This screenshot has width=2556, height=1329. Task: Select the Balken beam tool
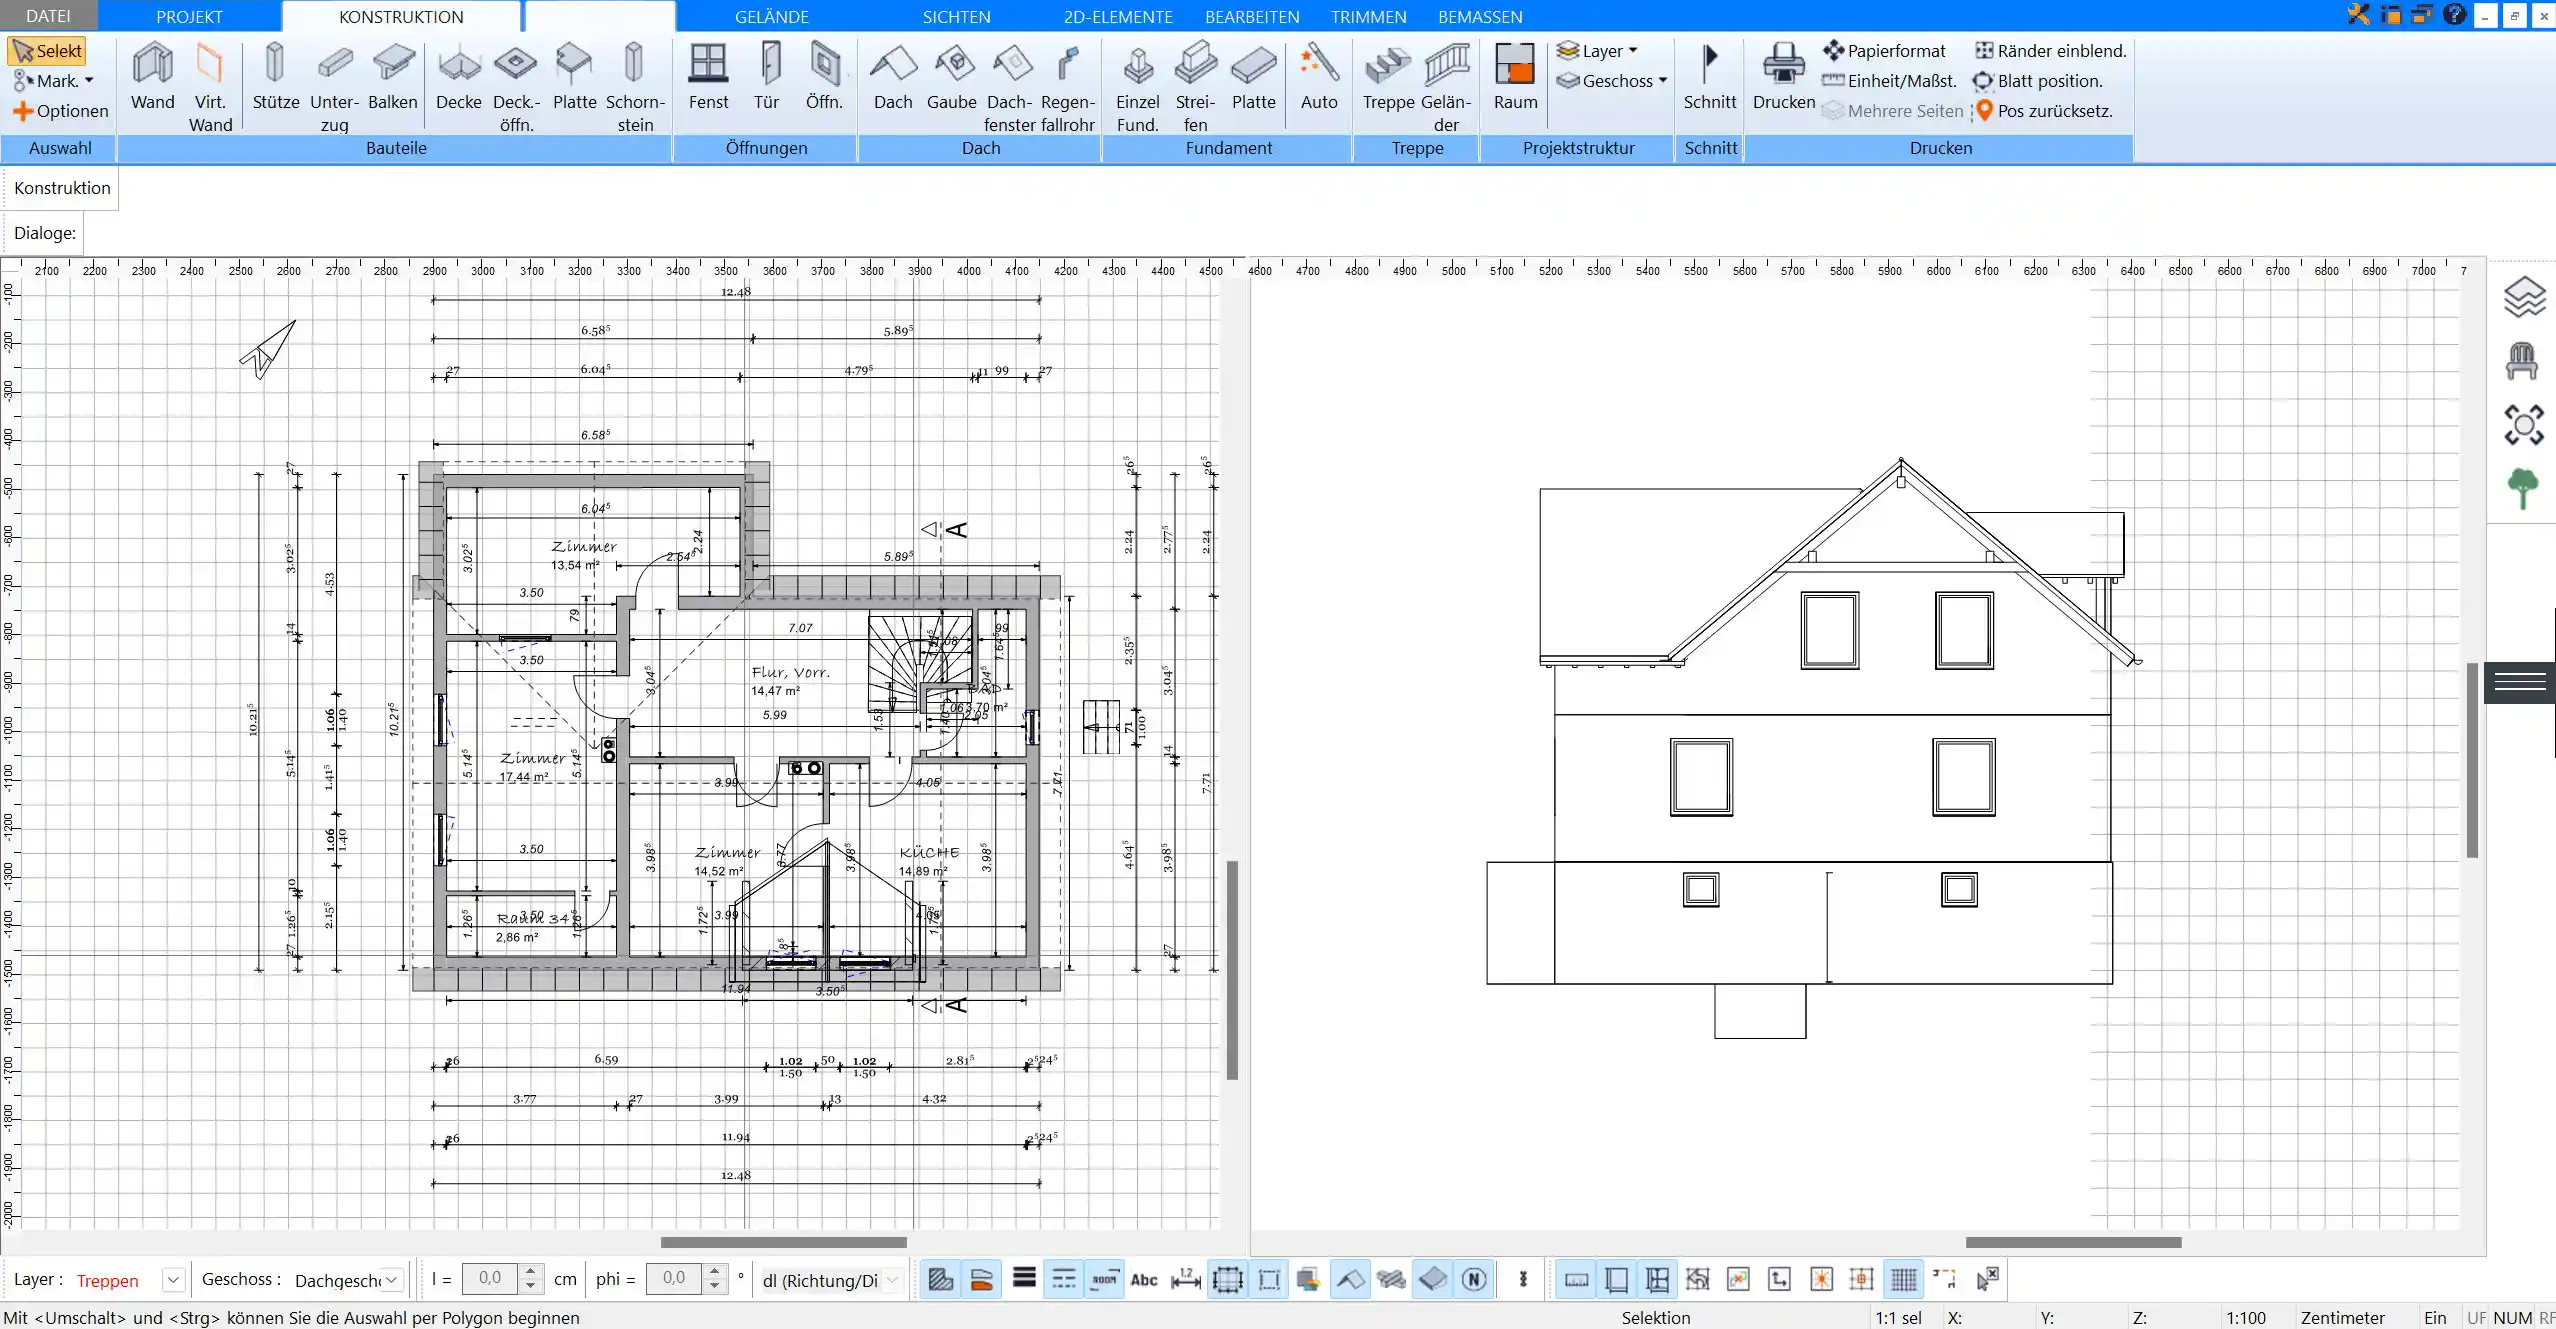[393, 76]
